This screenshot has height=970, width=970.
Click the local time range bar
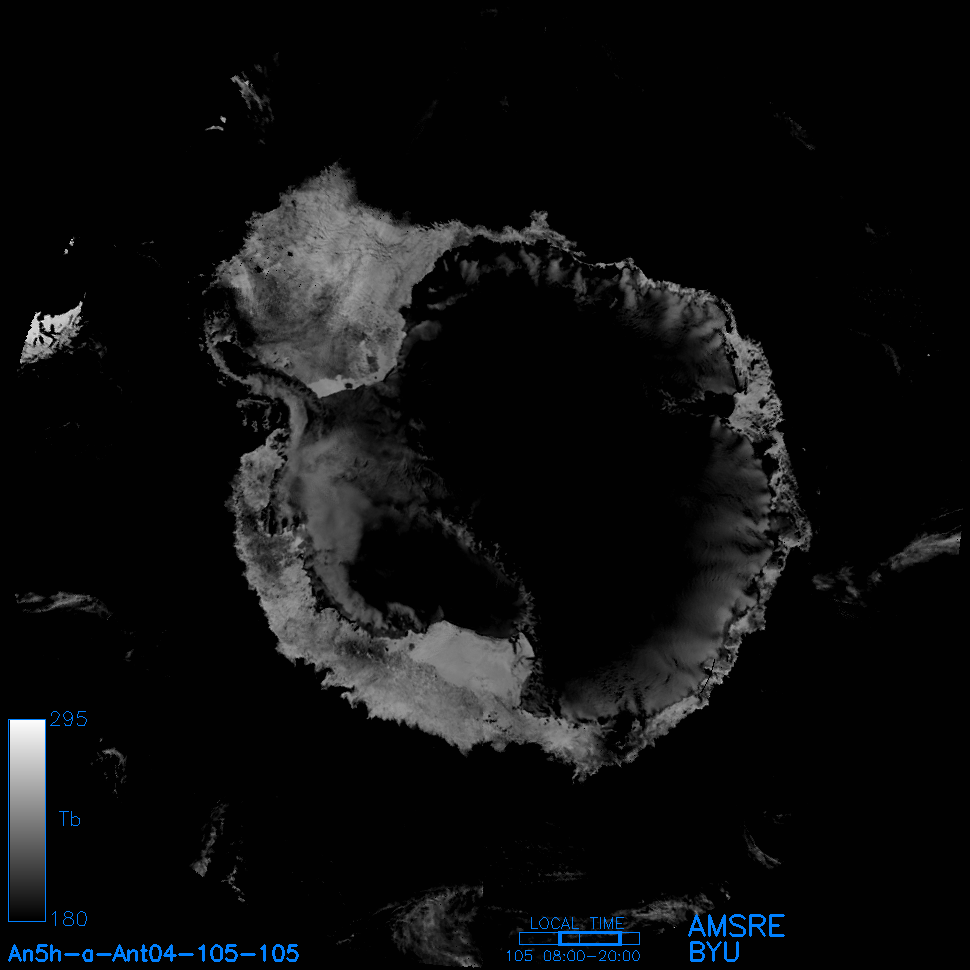click(x=579, y=938)
